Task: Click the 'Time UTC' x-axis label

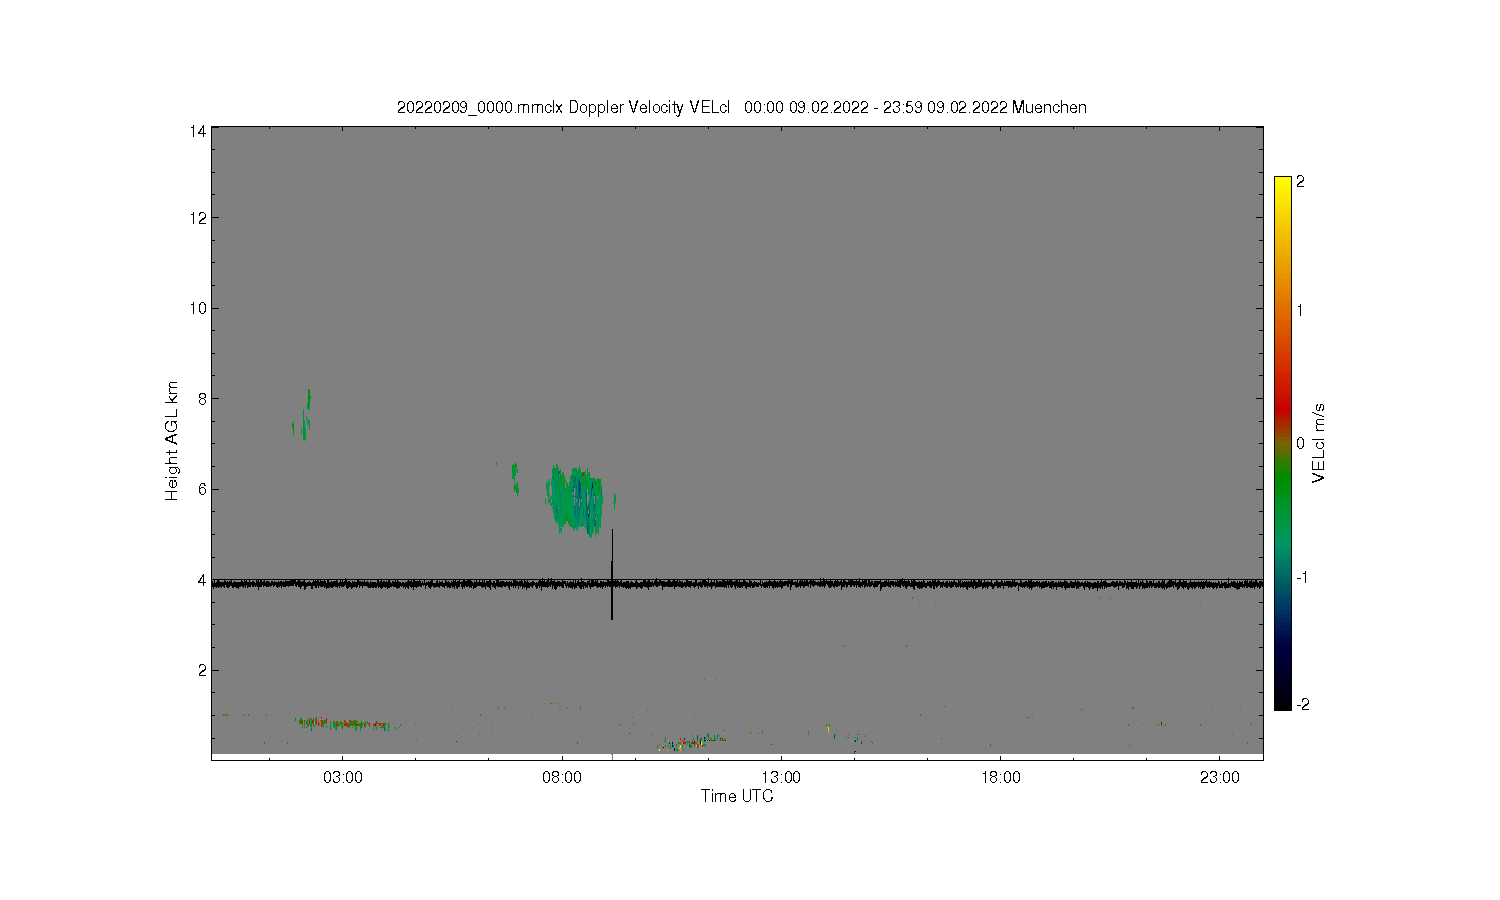Action: click(737, 796)
